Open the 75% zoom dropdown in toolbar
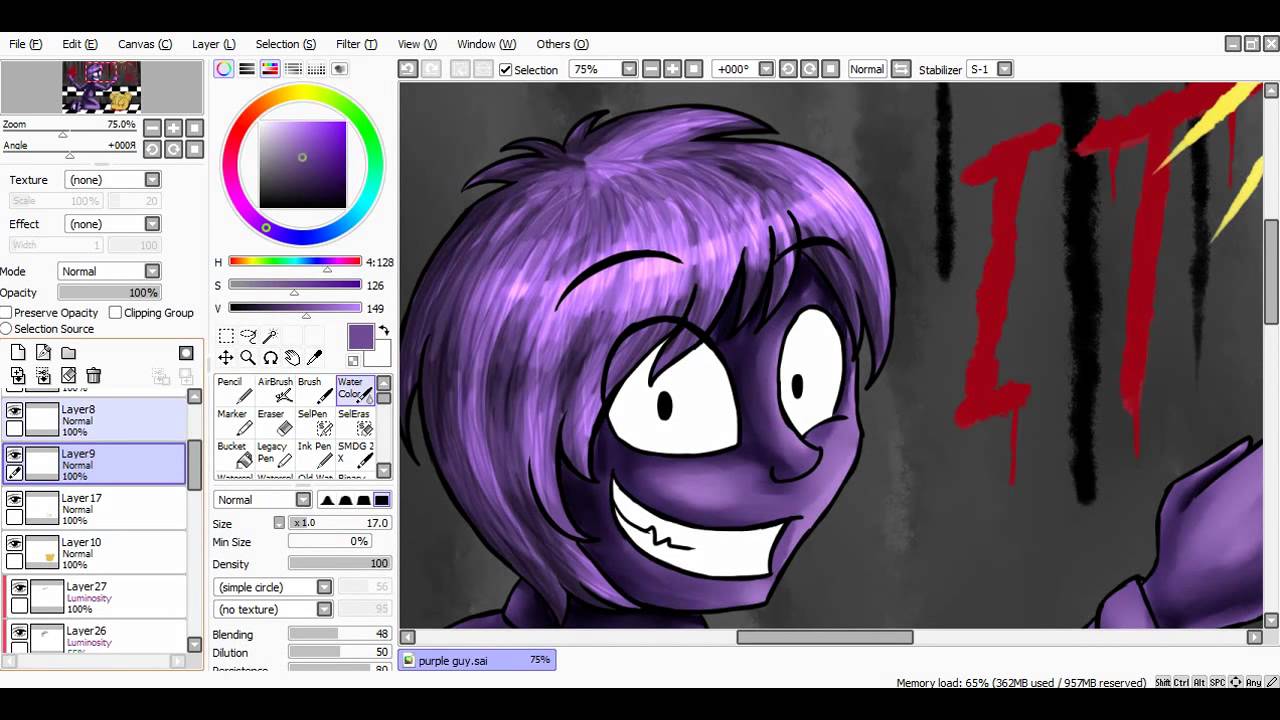 click(x=603, y=69)
